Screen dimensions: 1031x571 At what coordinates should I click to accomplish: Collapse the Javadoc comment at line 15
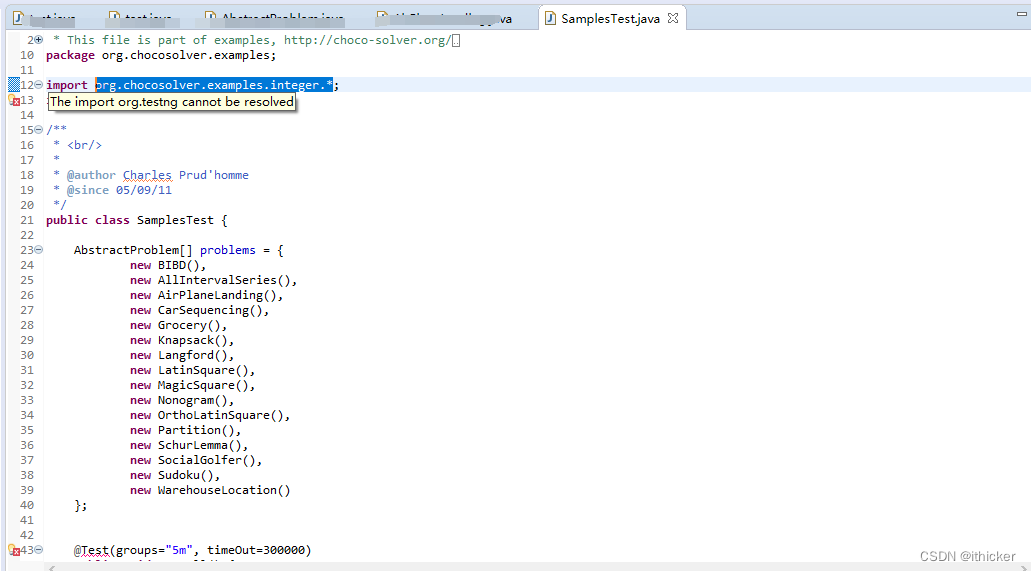point(39,130)
